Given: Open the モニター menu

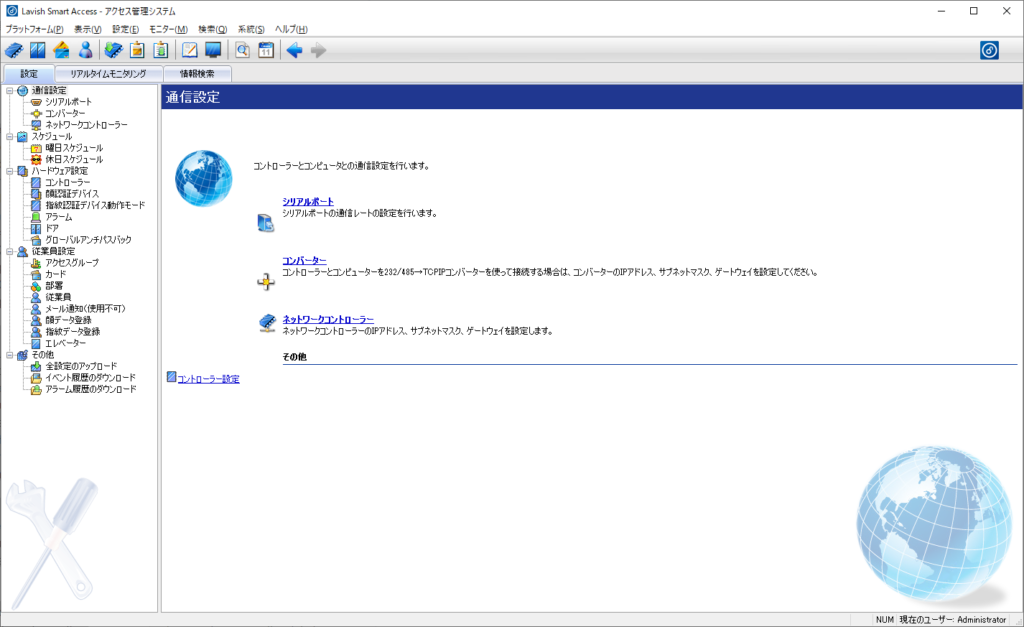Looking at the screenshot, I should tap(168, 29).
